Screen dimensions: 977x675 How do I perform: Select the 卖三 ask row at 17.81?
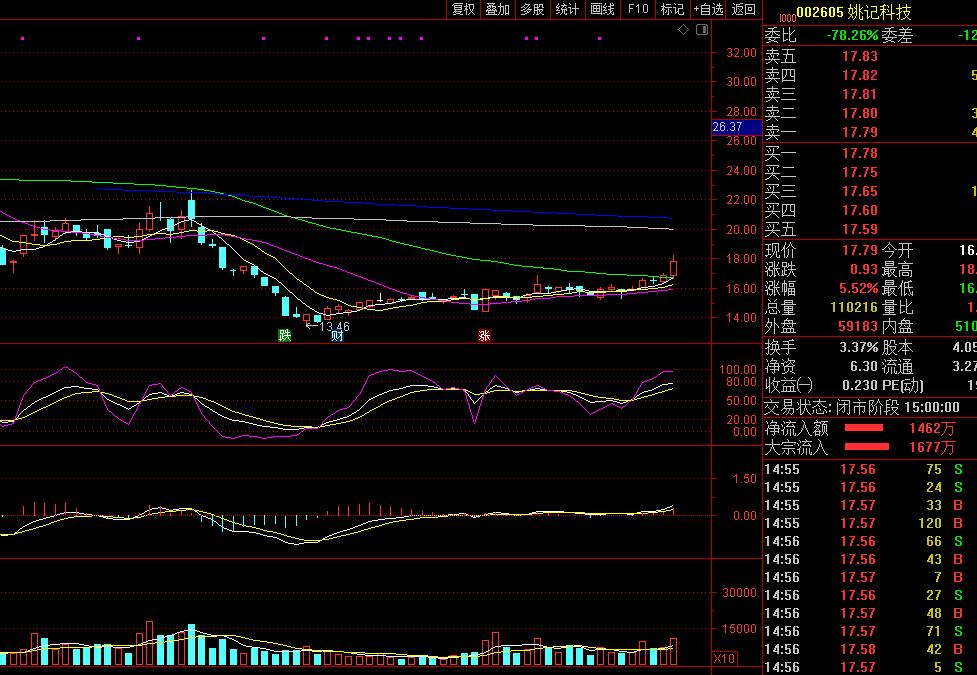(870, 94)
